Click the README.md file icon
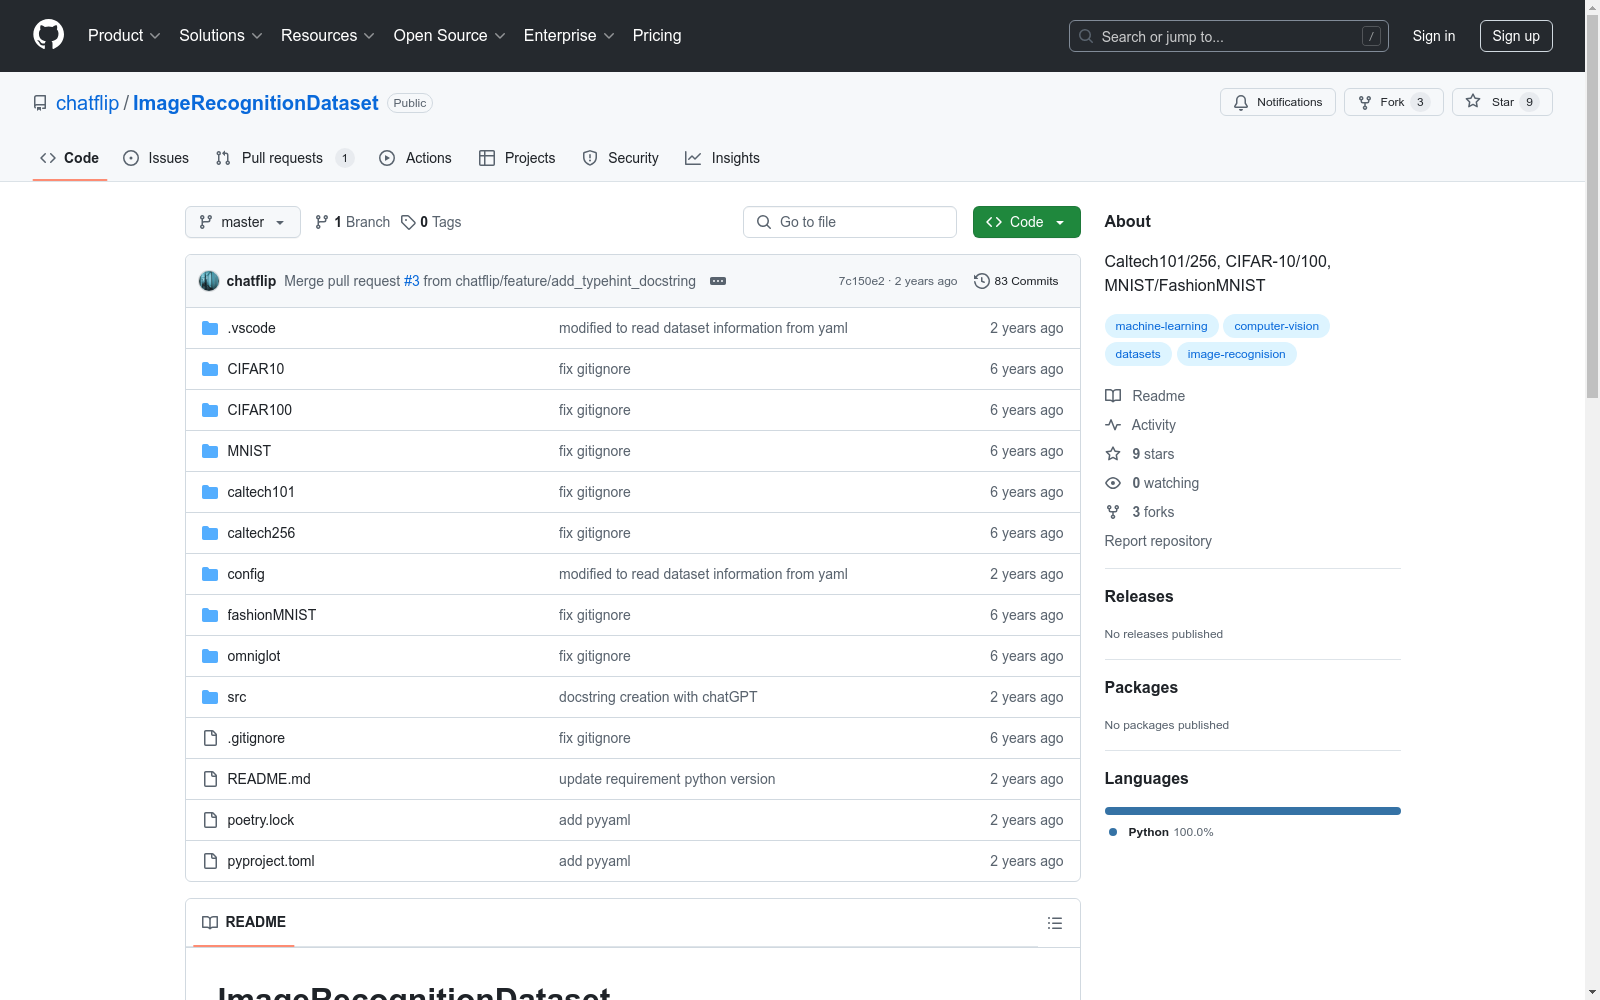This screenshot has height=1000, width=1600. (x=210, y=779)
